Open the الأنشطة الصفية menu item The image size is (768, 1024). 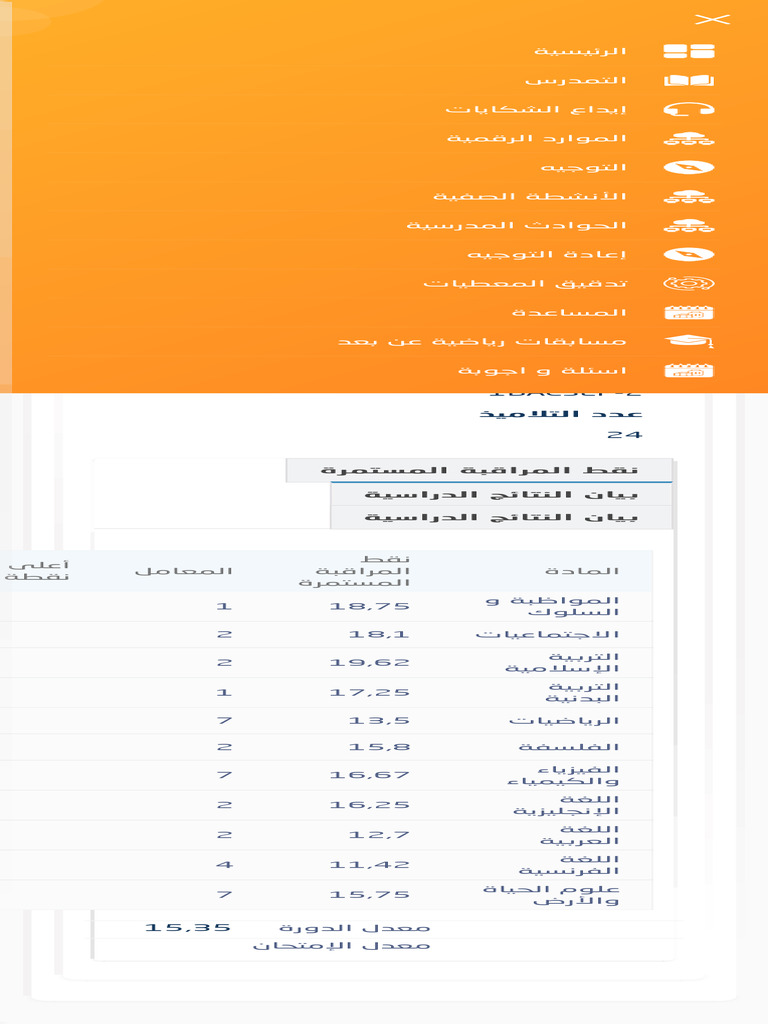[x=530, y=196]
